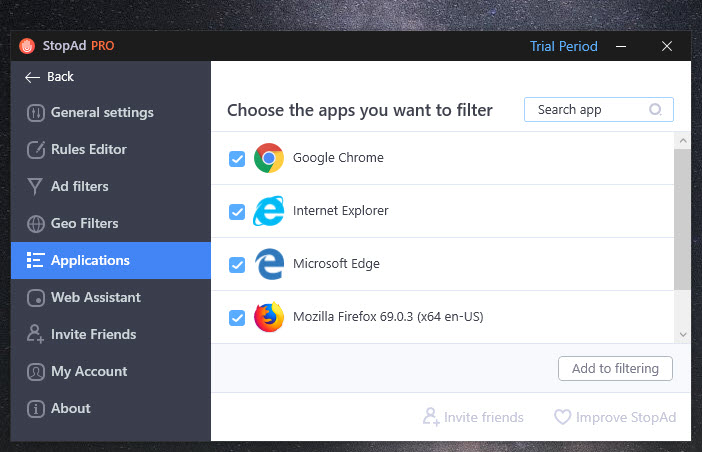
Task: Uncheck the Google Chrome filtering checkbox
Action: (x=237, y=158)
